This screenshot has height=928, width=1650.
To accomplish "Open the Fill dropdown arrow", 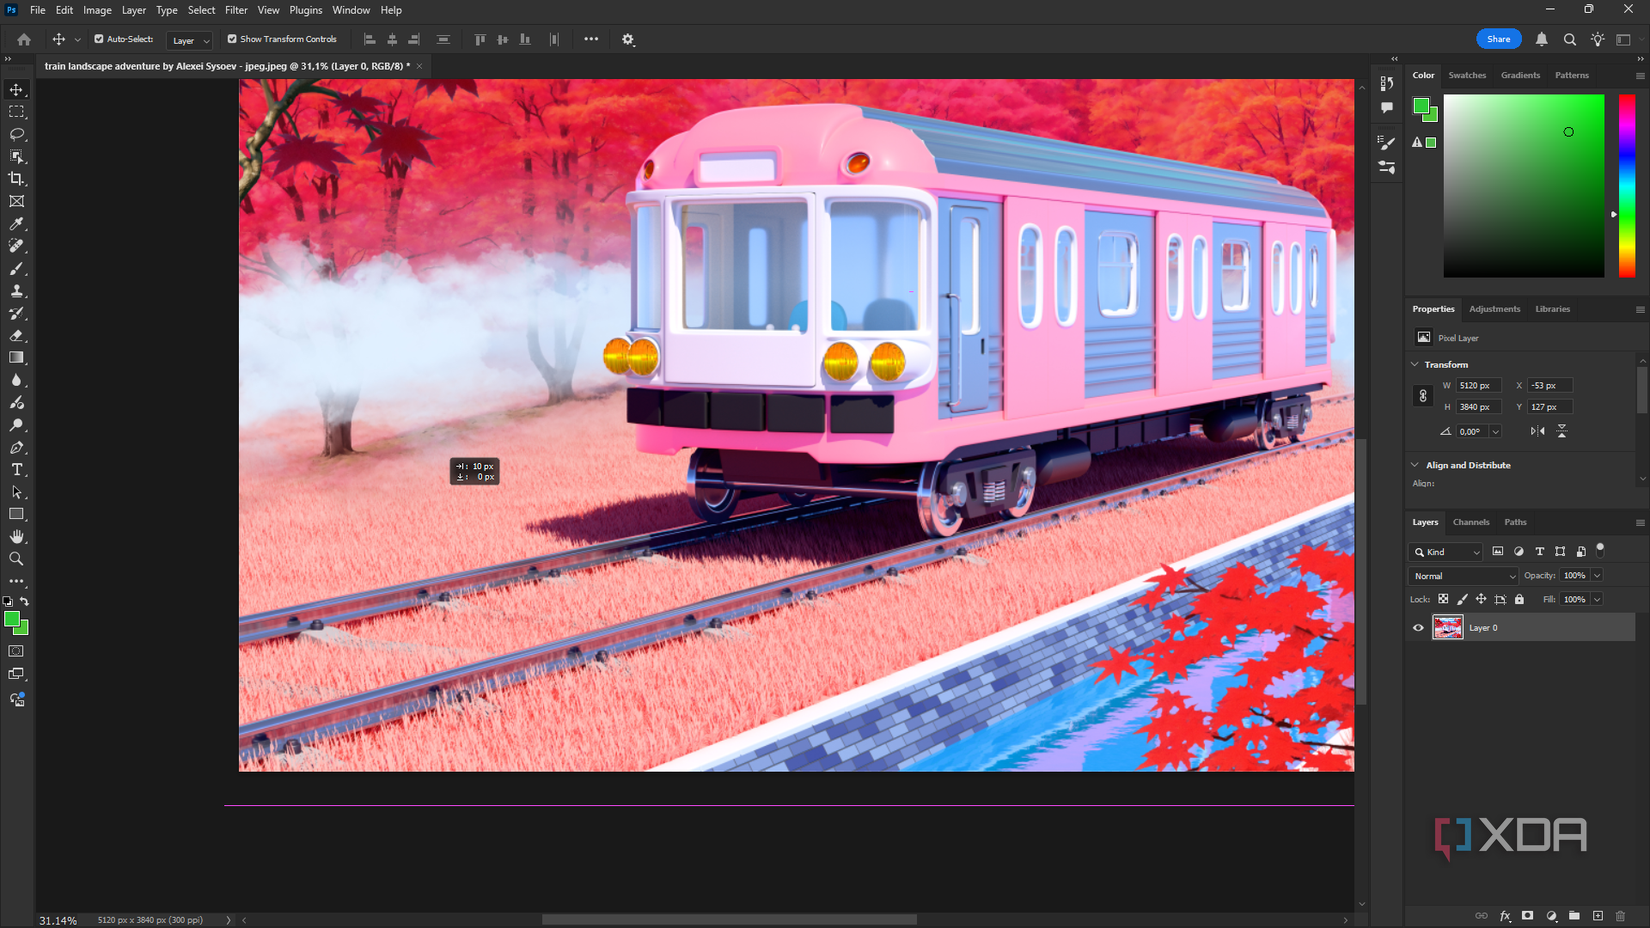I will [1597, 599].
